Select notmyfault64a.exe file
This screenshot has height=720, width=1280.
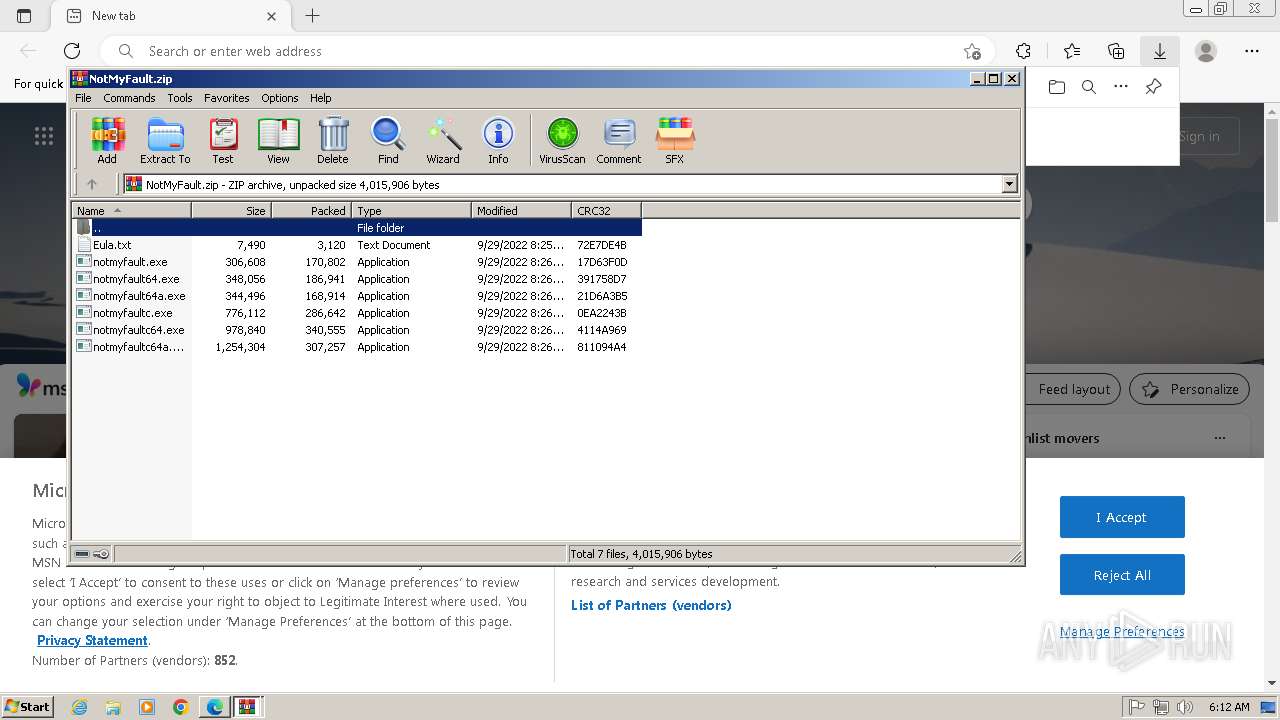(x=357, y=296)
